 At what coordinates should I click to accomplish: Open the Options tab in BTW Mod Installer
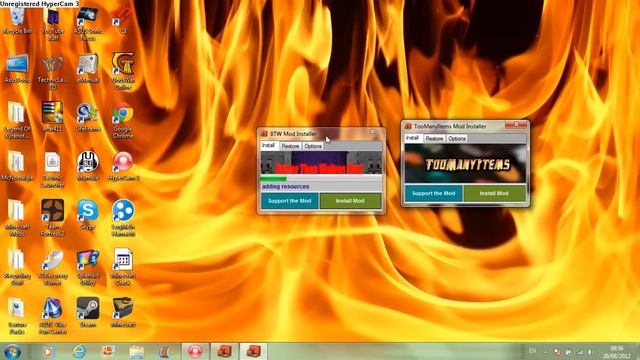click(x=313, y=146)
